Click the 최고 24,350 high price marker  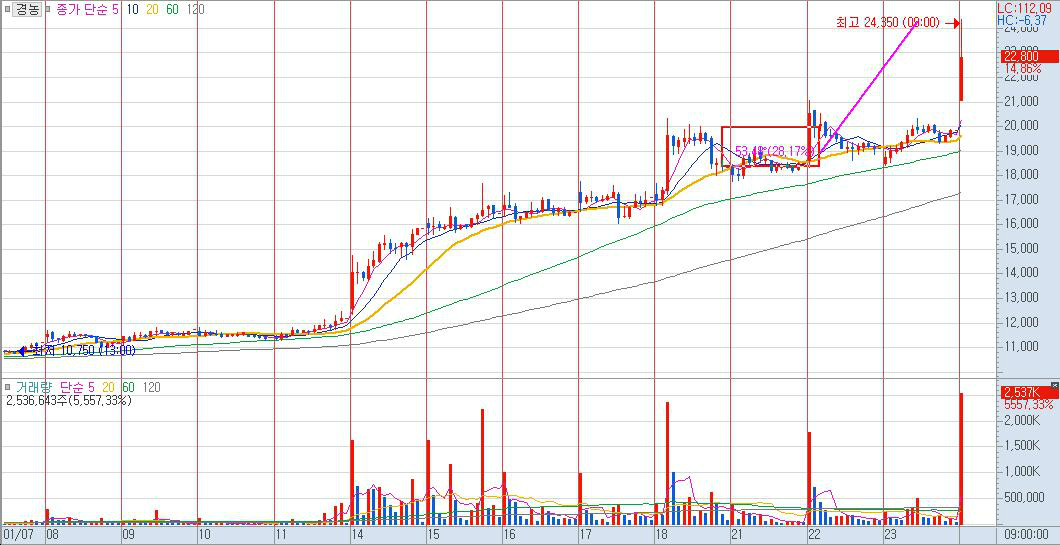pyautogui.click(x=886, y=22)
